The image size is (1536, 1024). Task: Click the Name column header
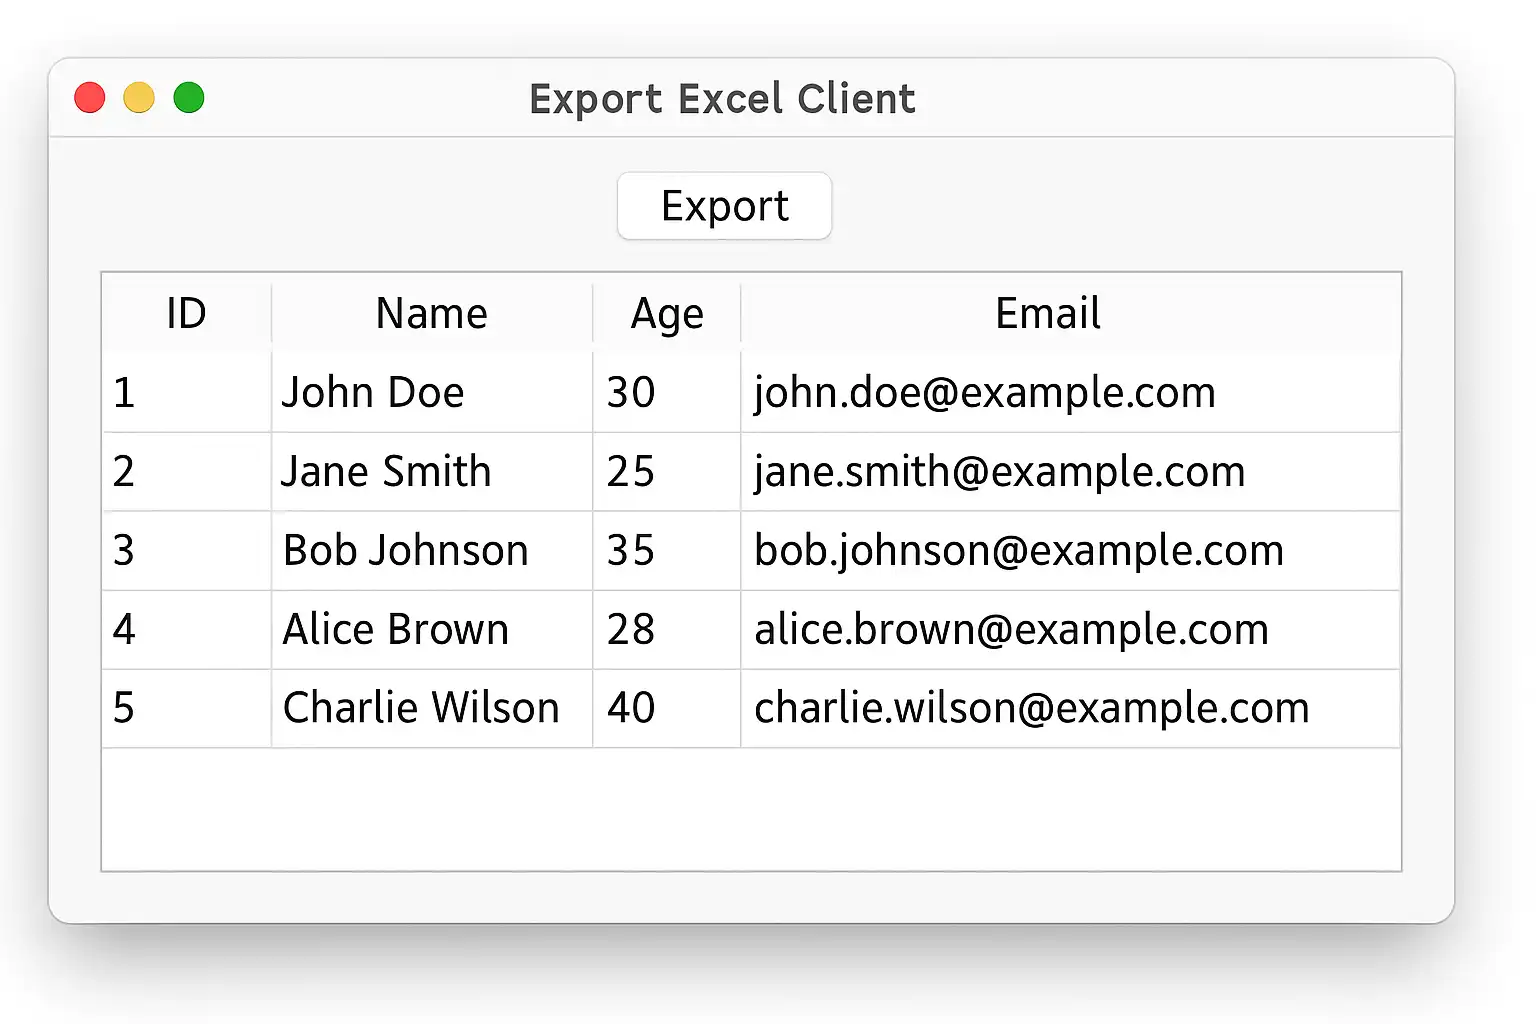tap(431, 314)
